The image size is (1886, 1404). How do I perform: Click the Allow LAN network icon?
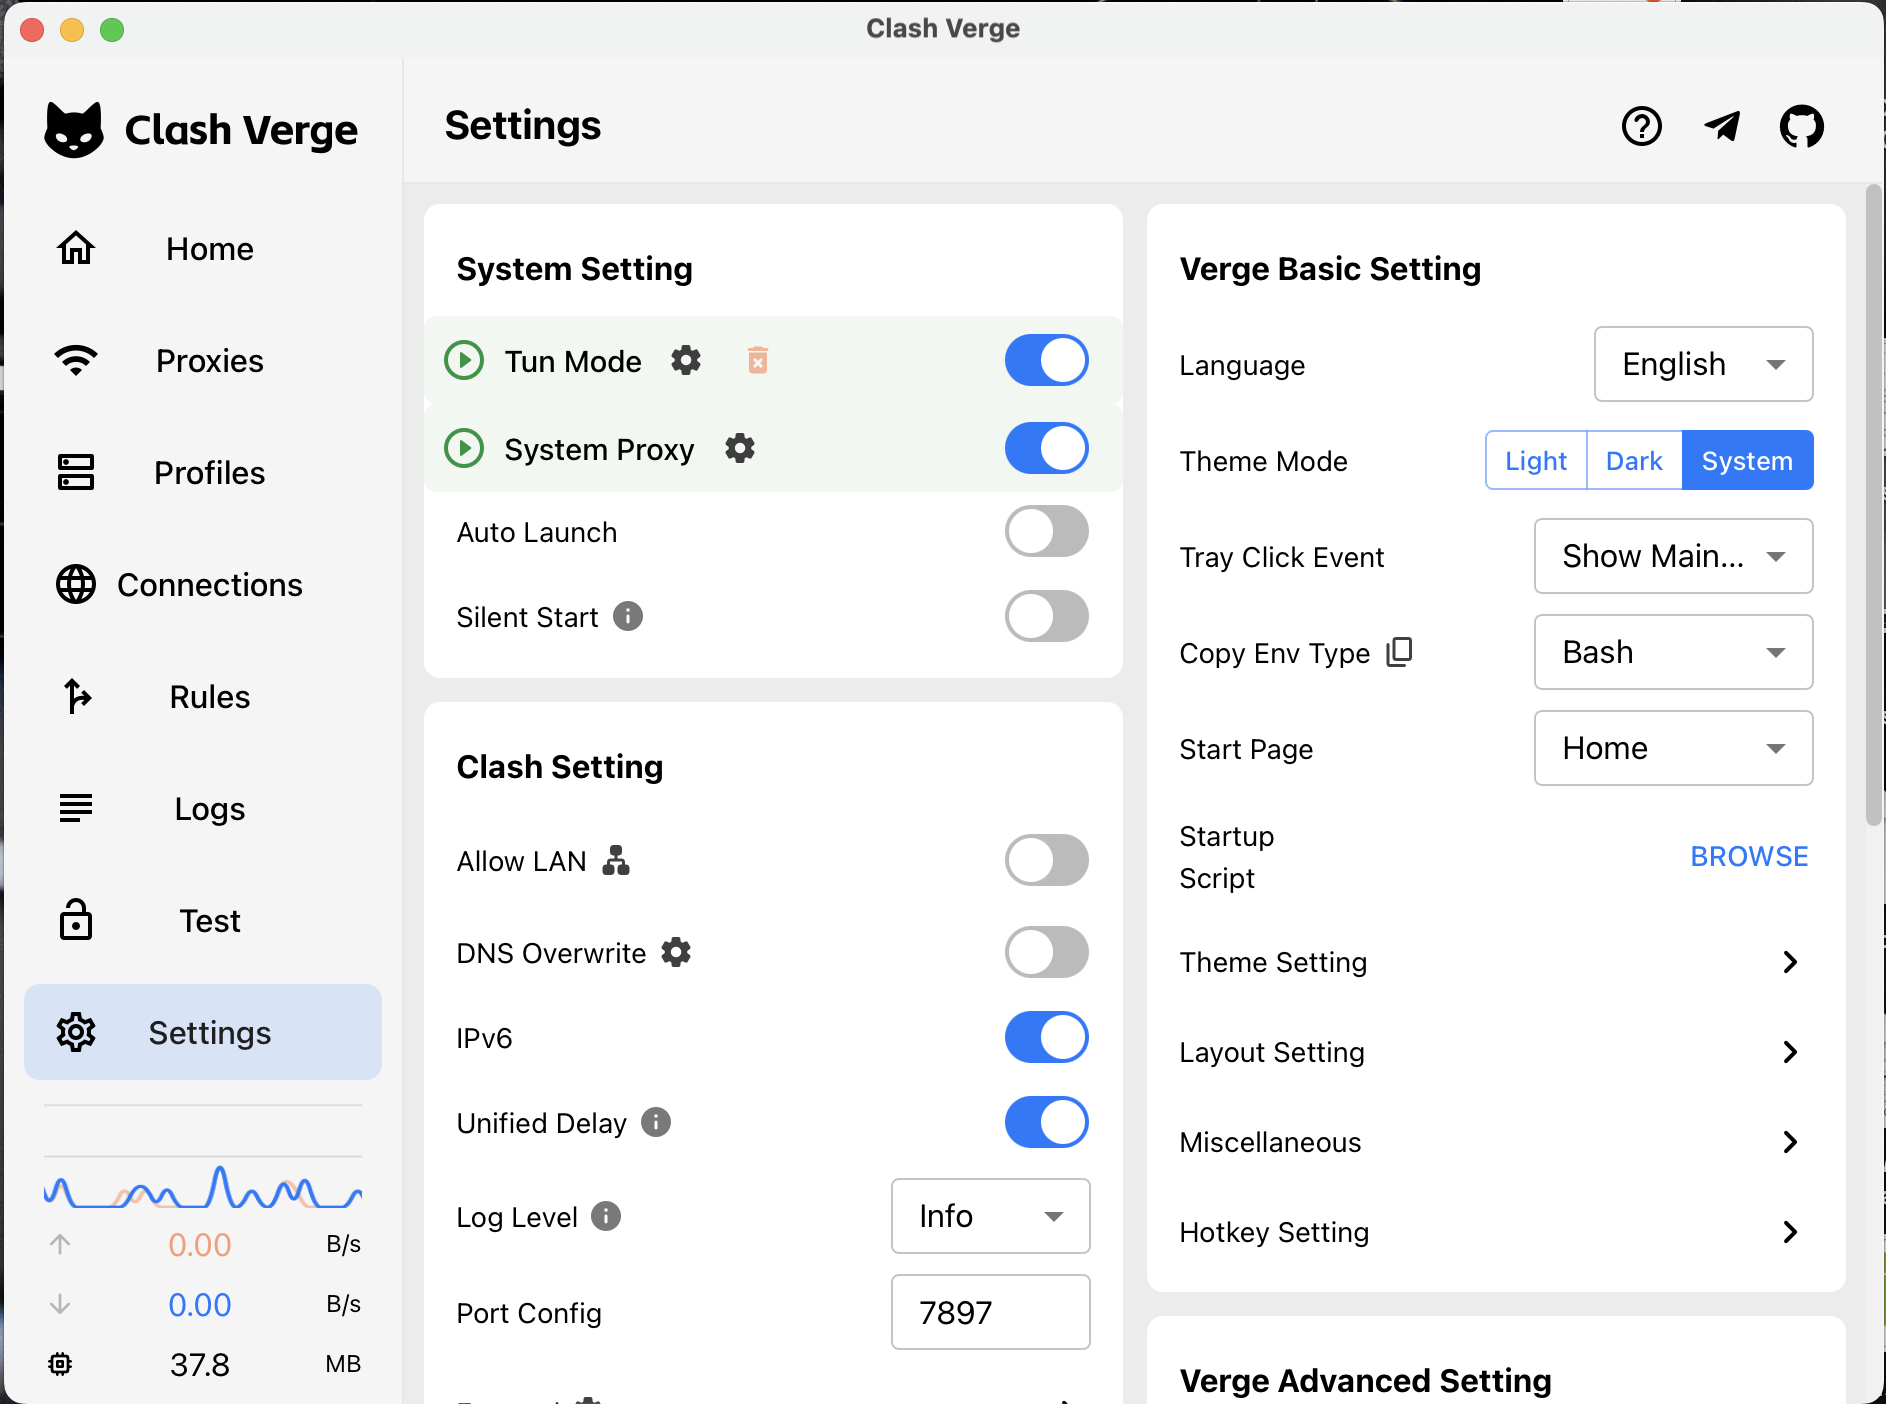pyautogui.click(x=616, y=860)
